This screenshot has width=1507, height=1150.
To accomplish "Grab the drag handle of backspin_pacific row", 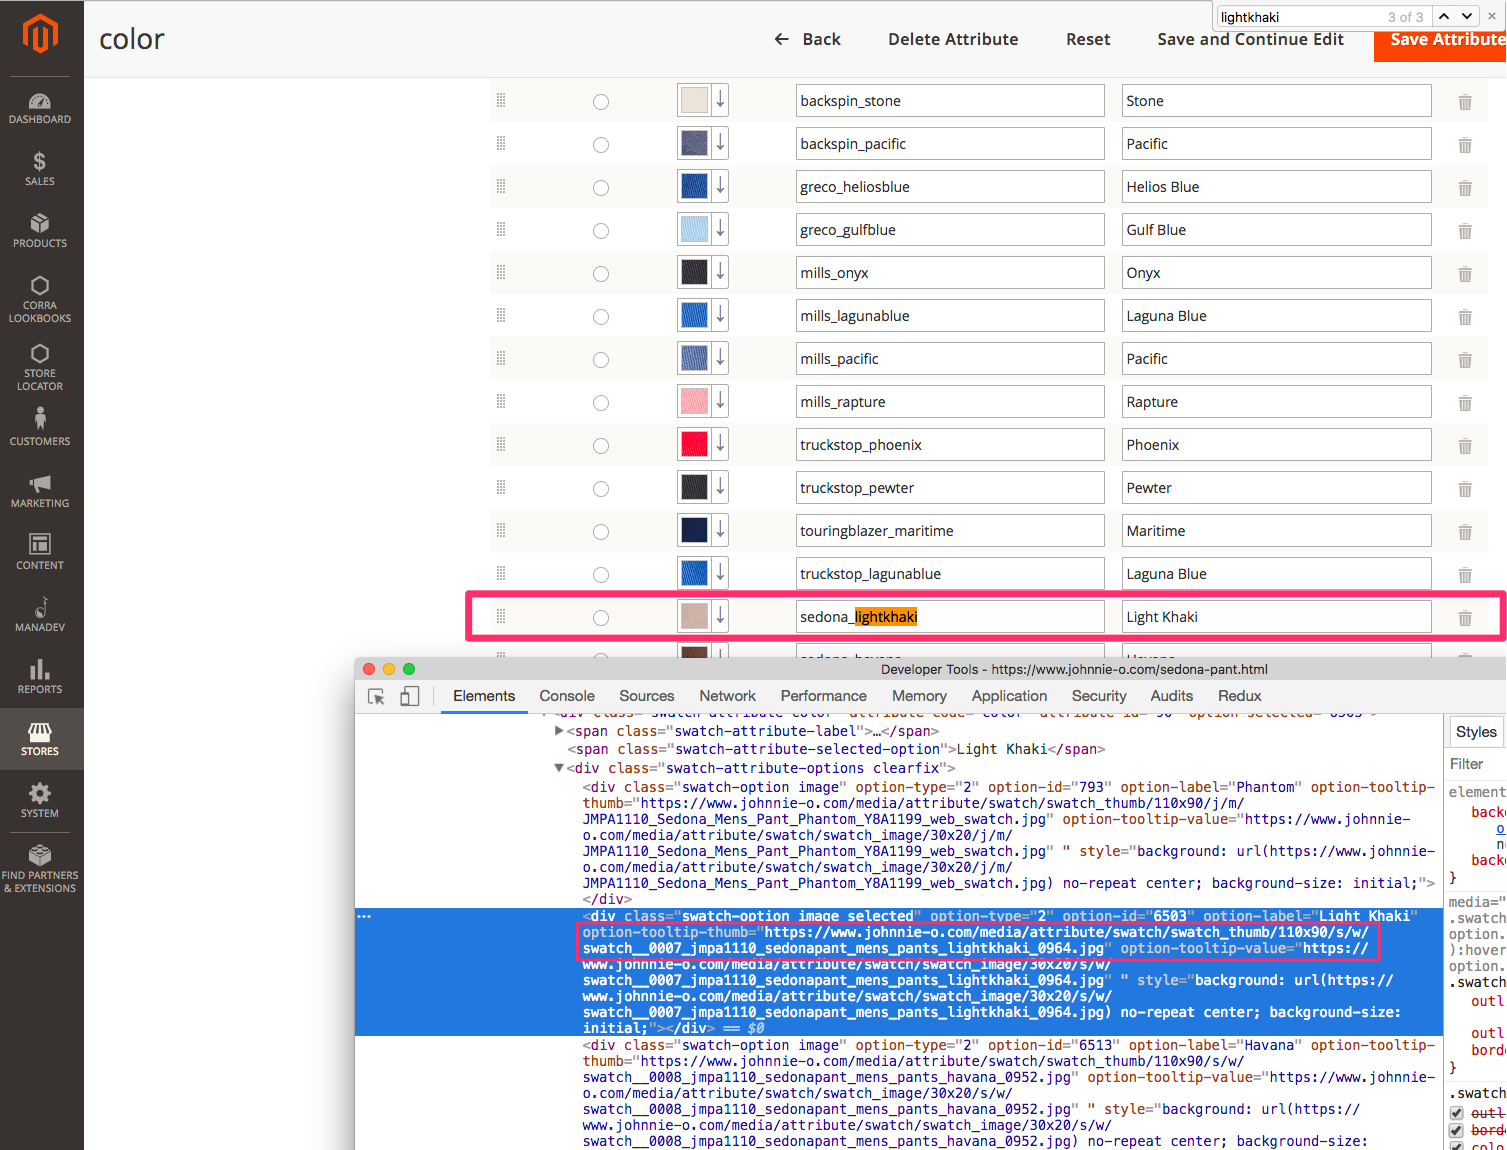I will tap(501, 143).
